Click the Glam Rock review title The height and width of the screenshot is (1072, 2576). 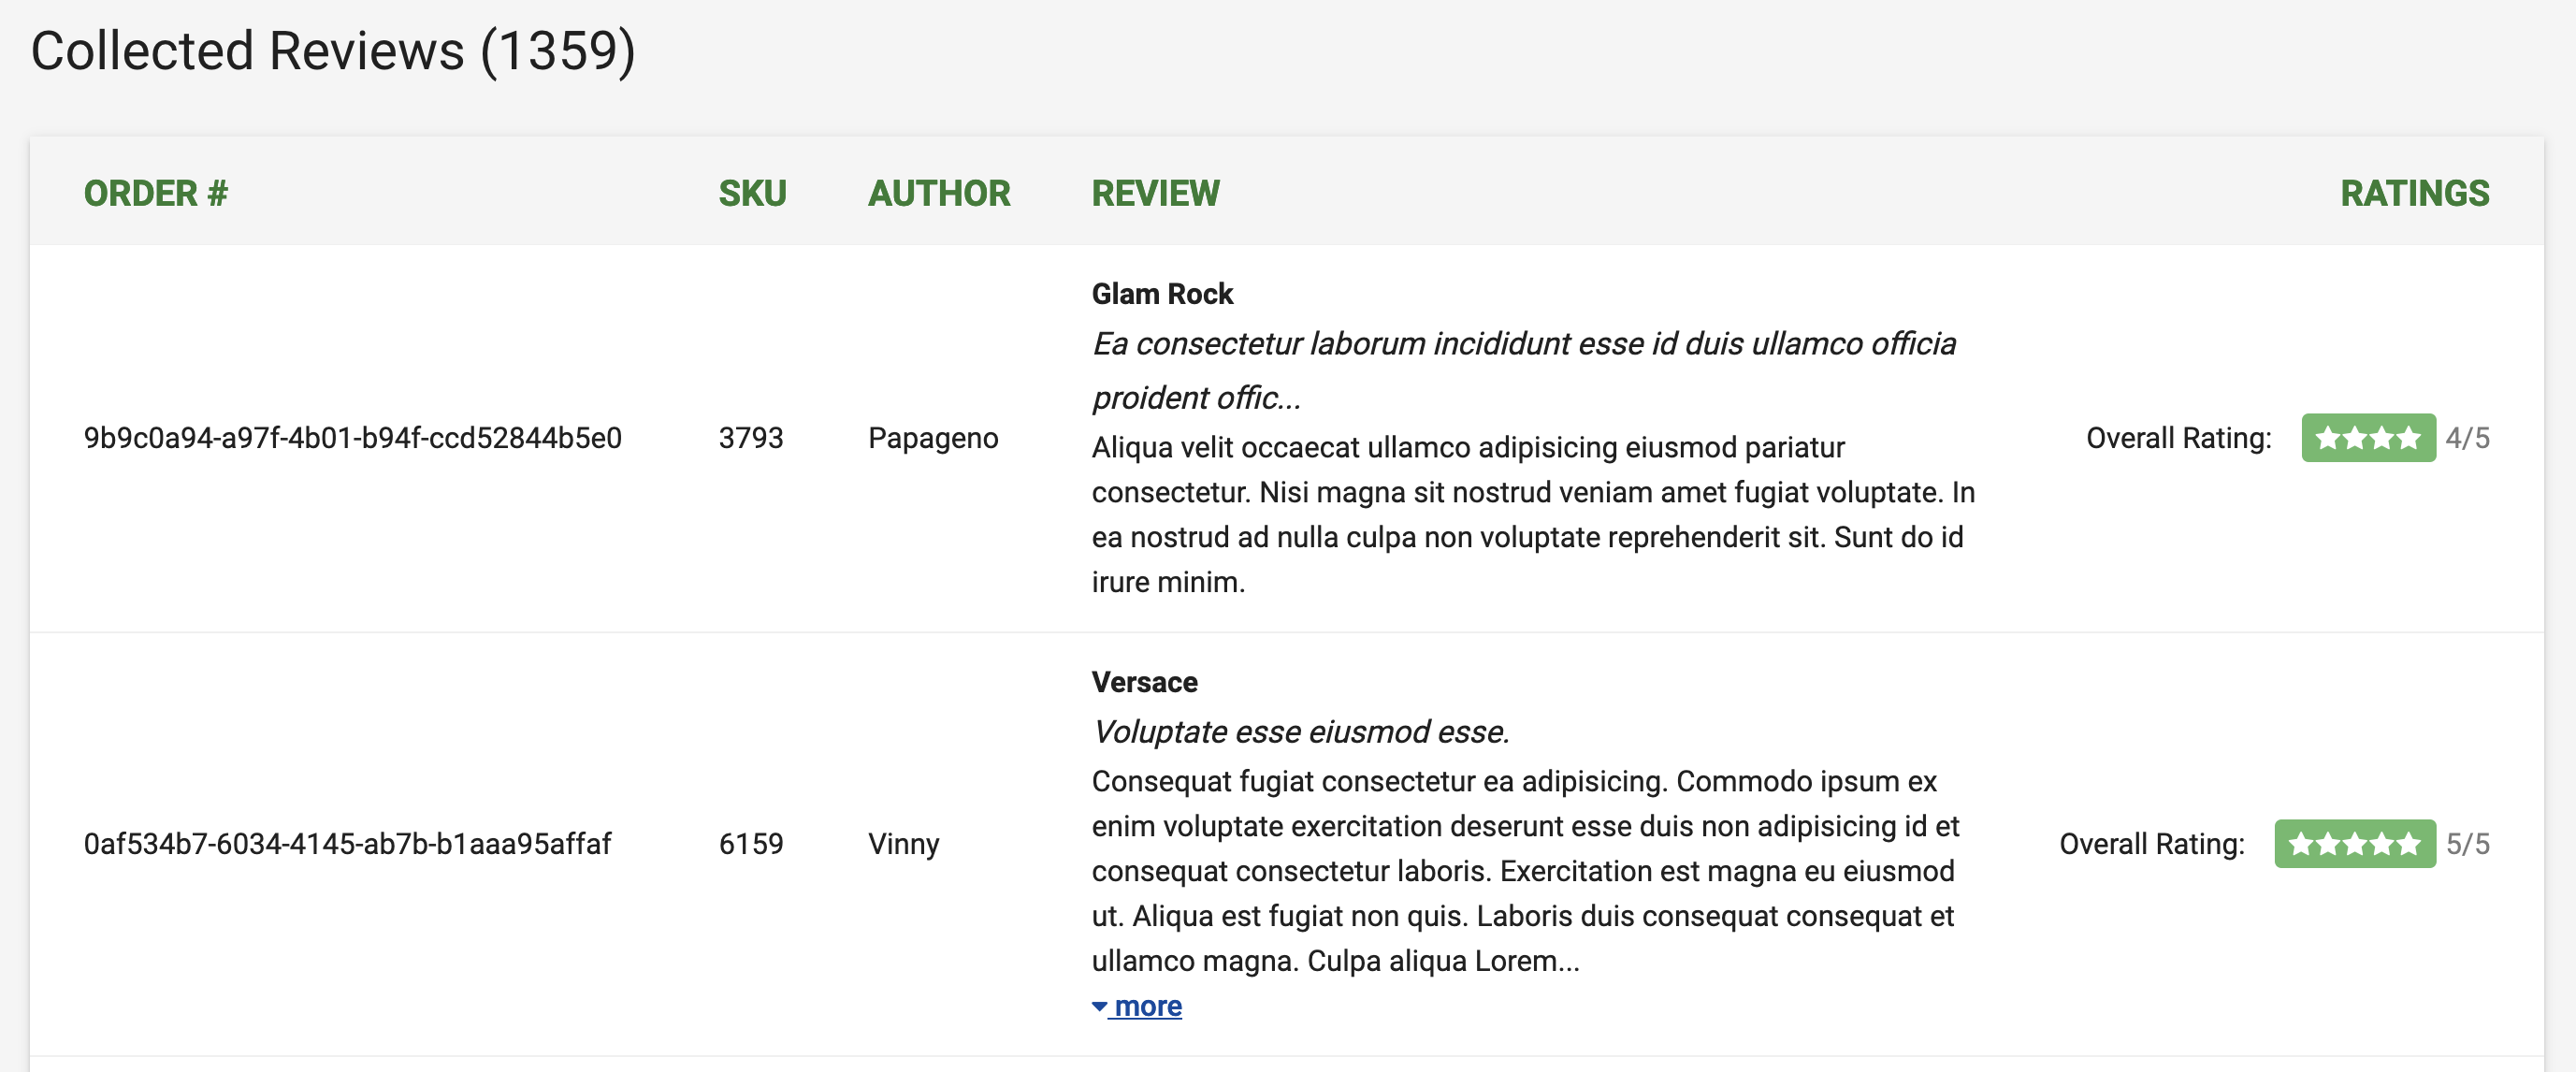1162,294
